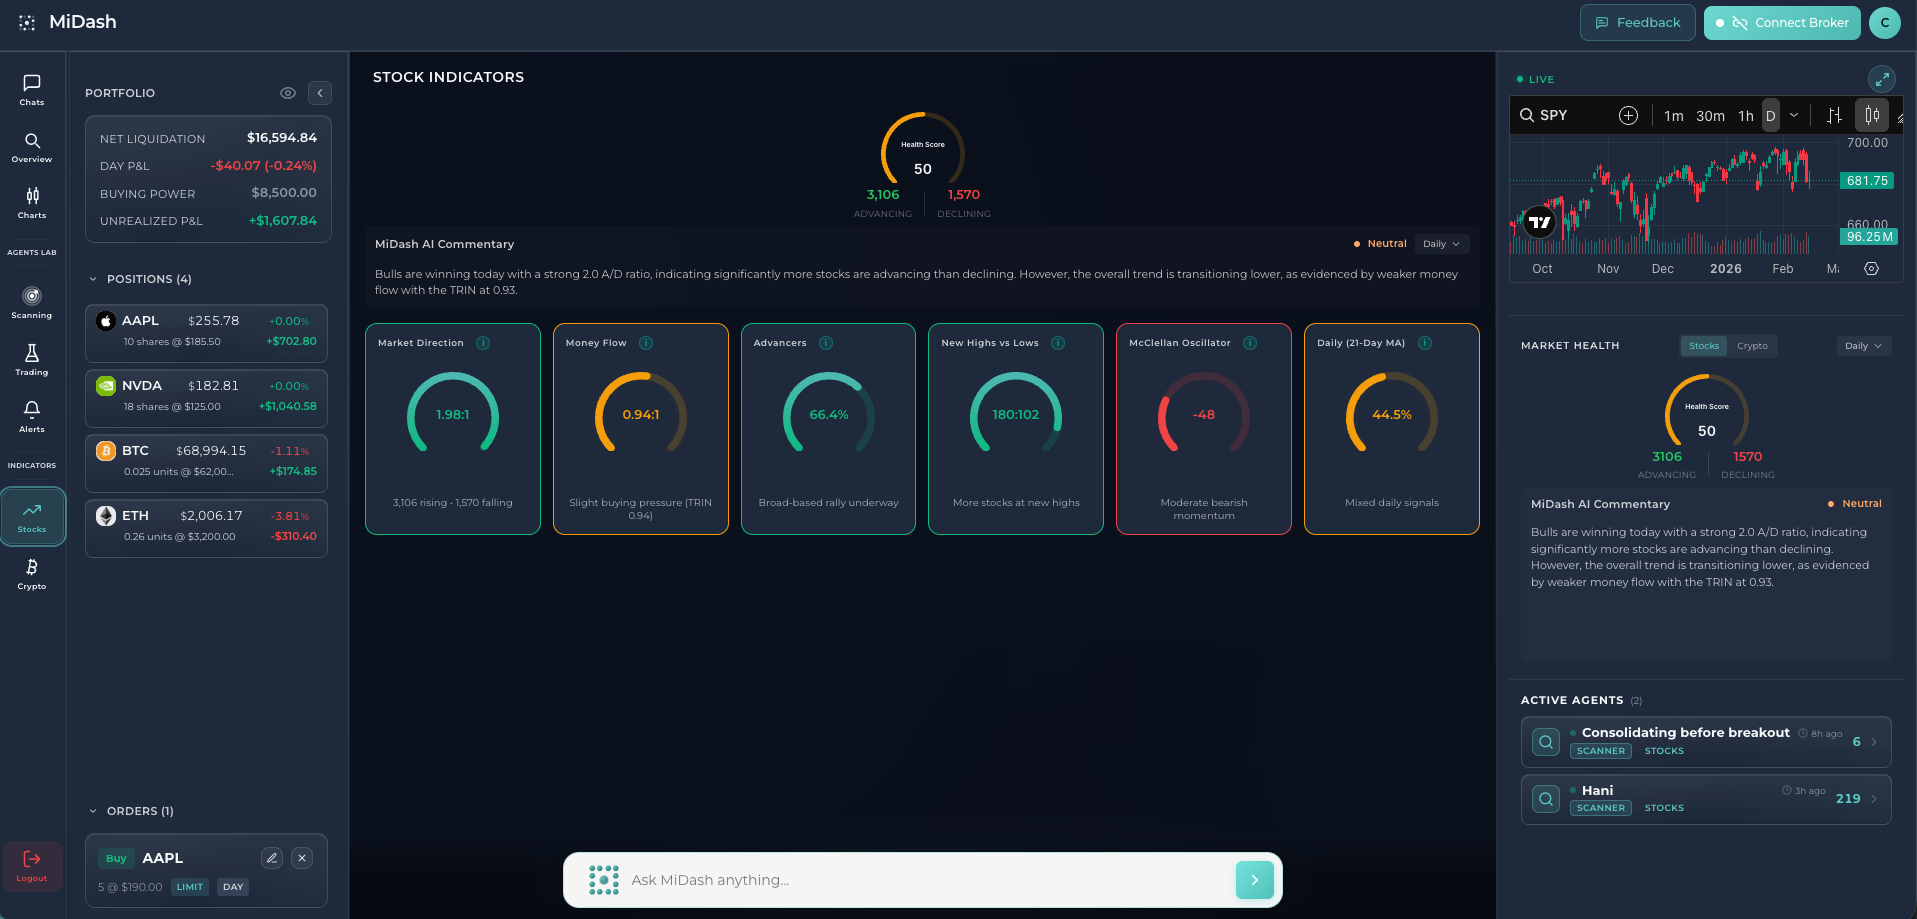Open more chart intervals dropdown
Viewport: 1917px width, 919px height.
1794,115
